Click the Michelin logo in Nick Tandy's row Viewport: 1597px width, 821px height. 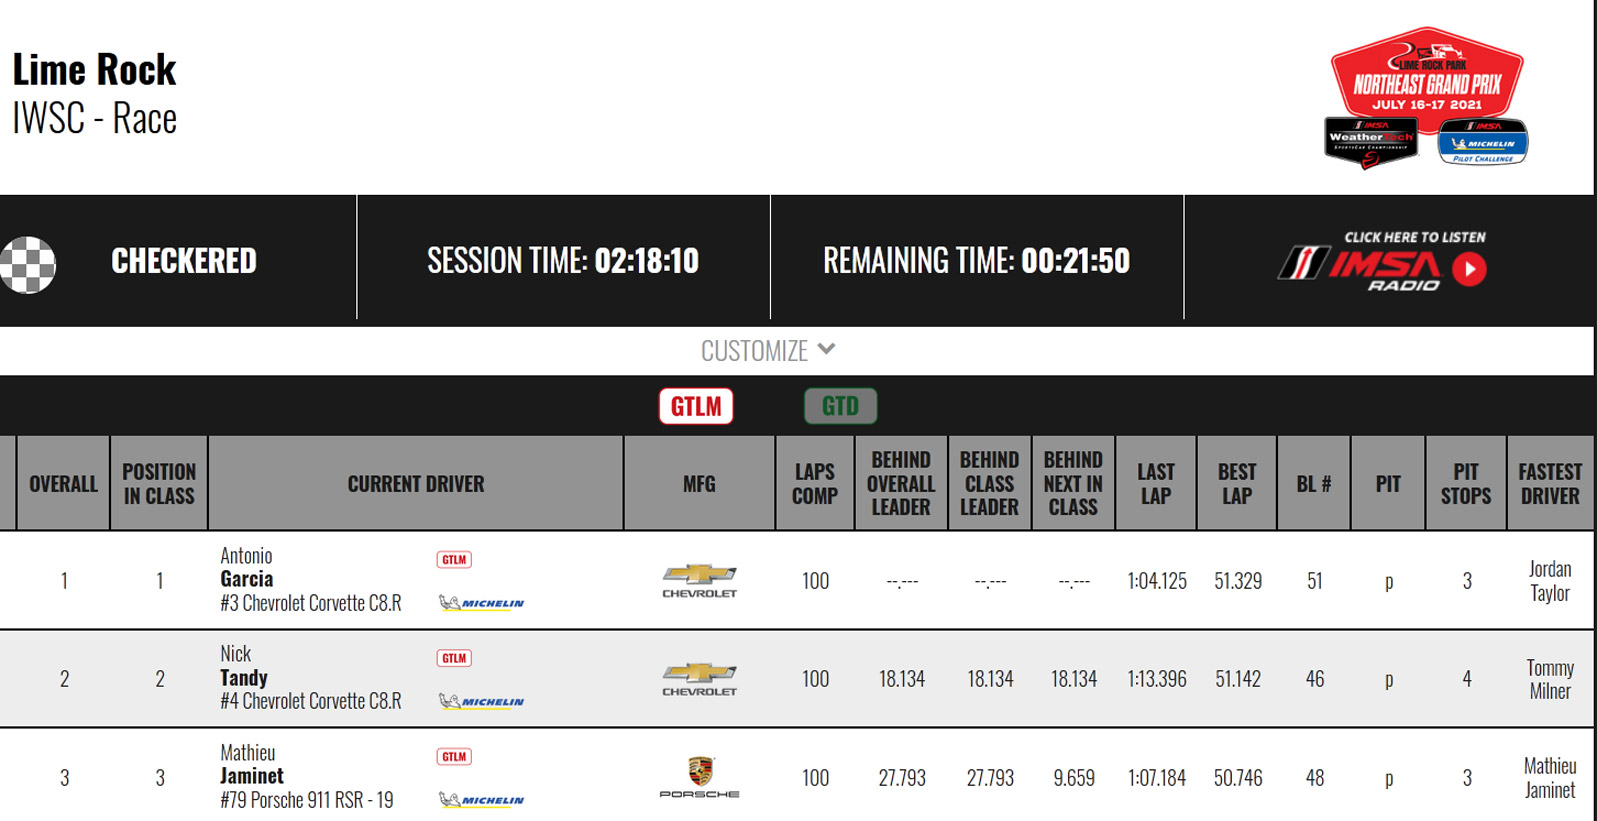481,701
